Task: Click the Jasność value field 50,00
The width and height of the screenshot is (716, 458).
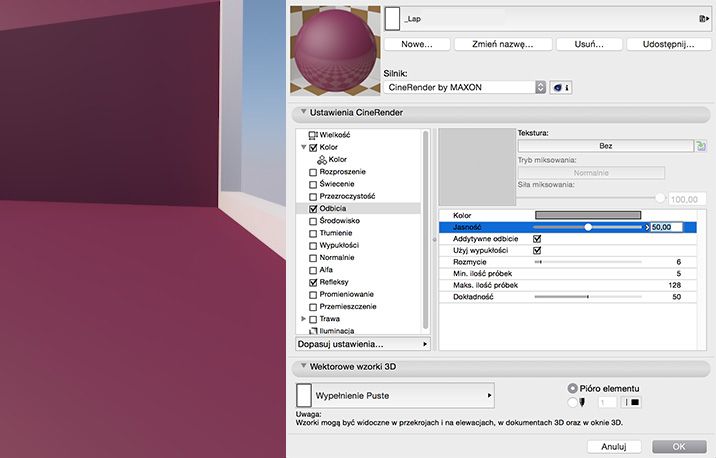Action: pos(666,227)
